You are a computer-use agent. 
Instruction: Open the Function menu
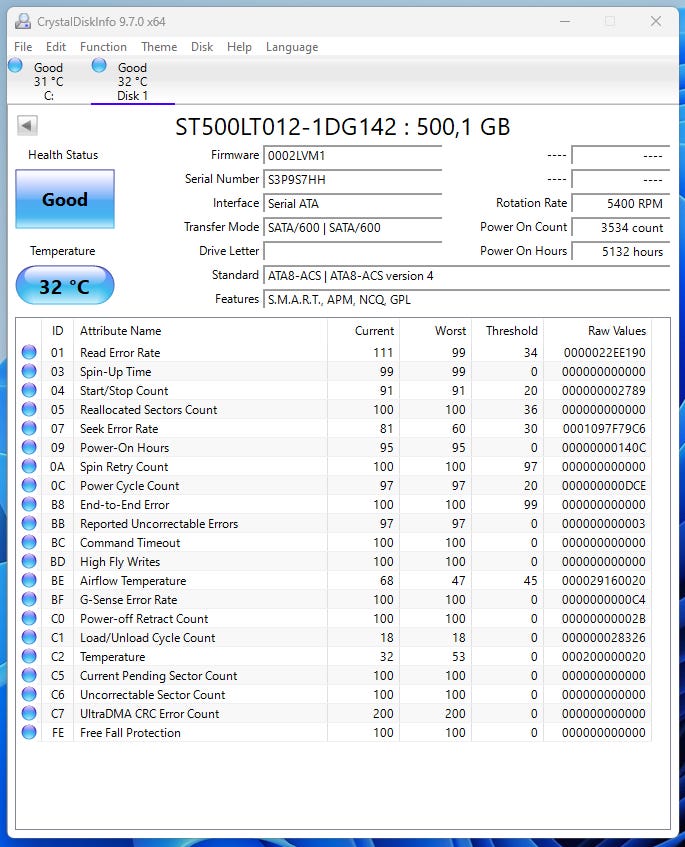[103, 47]
